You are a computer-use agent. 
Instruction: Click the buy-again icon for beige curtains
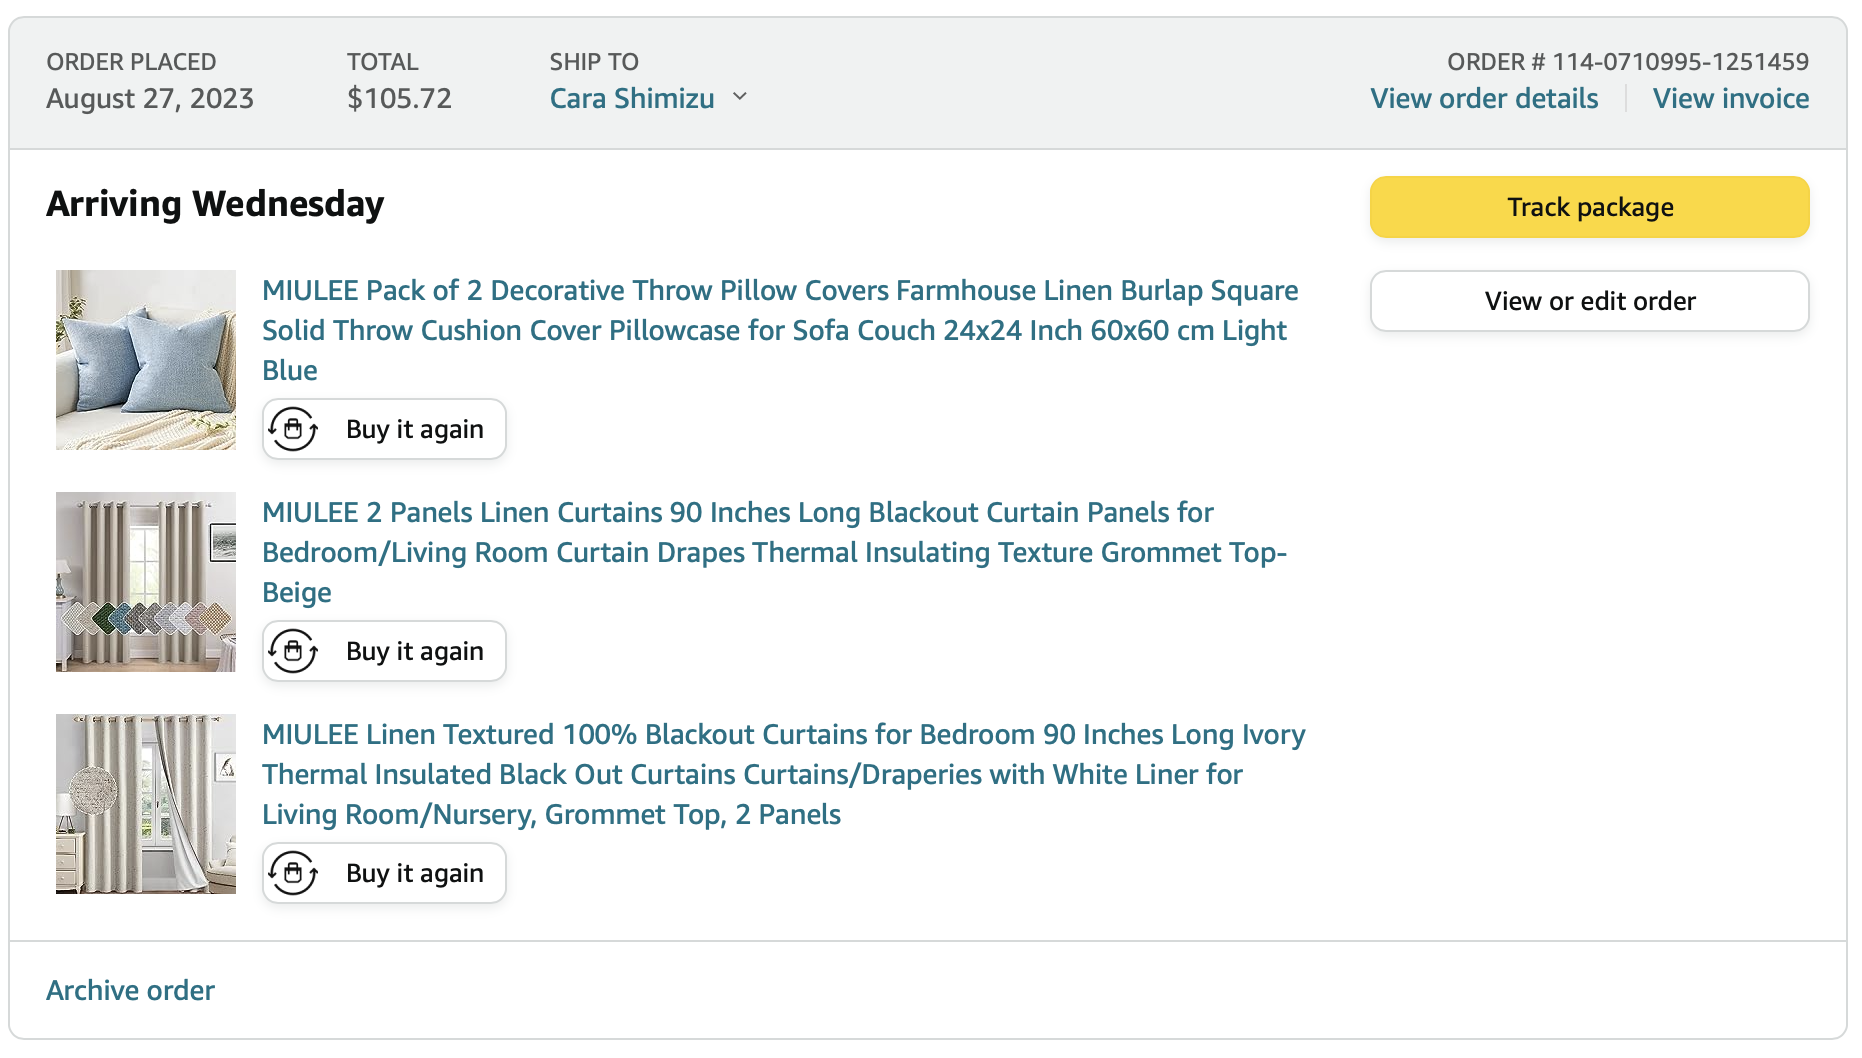293,651
